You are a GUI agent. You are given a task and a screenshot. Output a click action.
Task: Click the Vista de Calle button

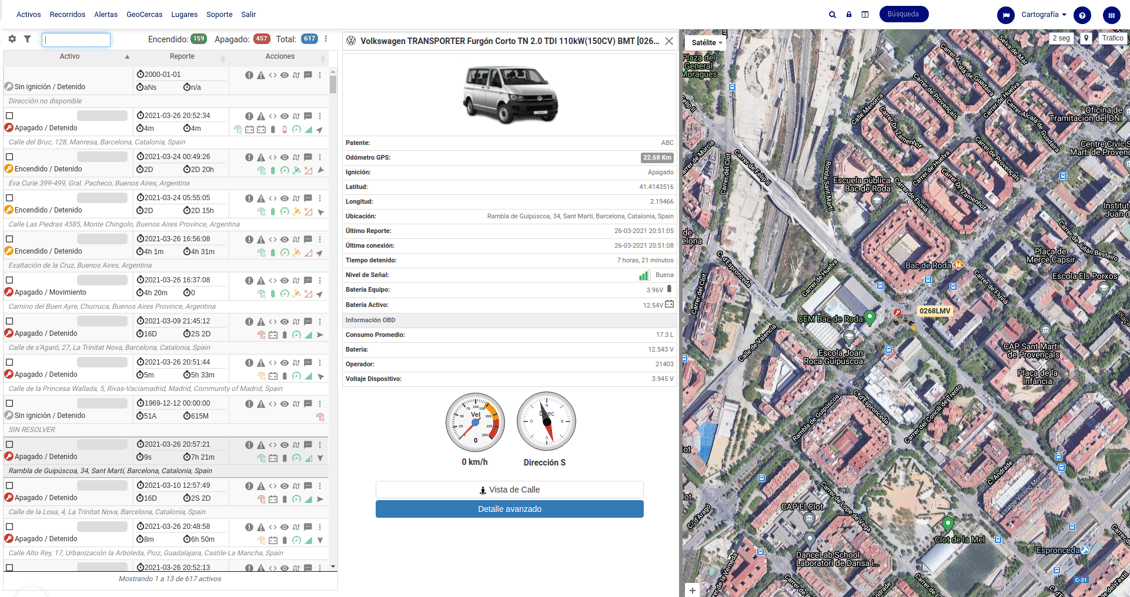(x=510, y=490)
